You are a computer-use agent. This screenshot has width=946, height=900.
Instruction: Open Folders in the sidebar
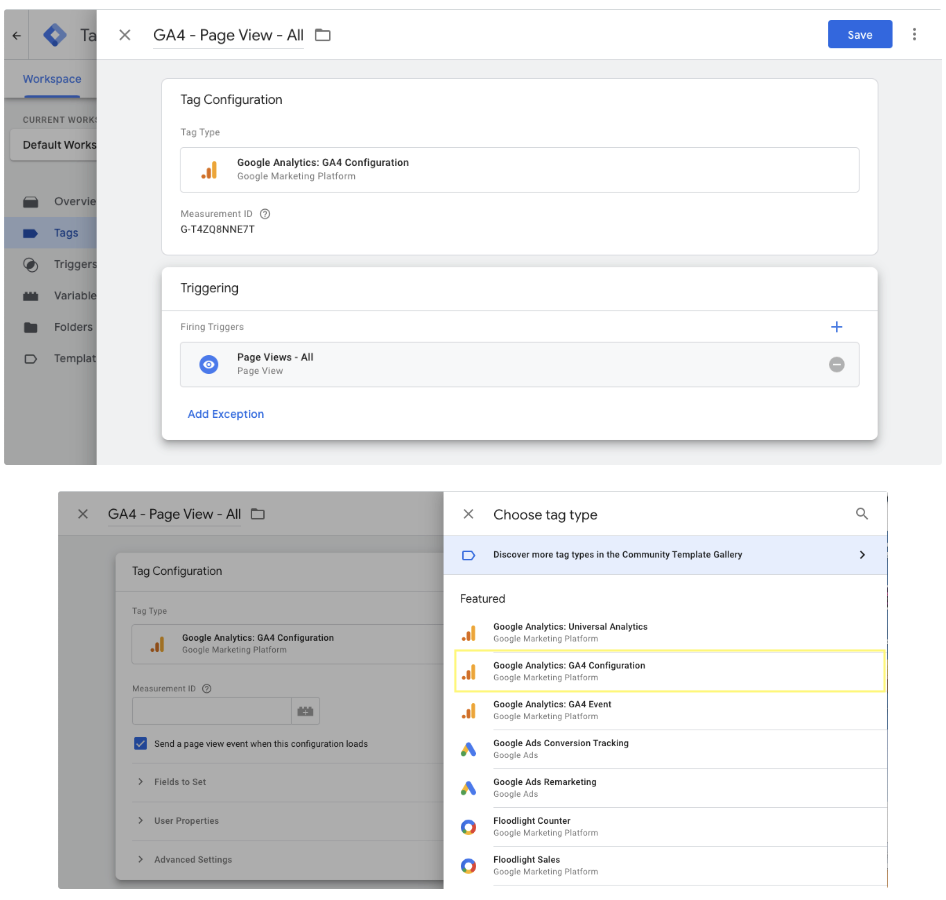(51, 327)
